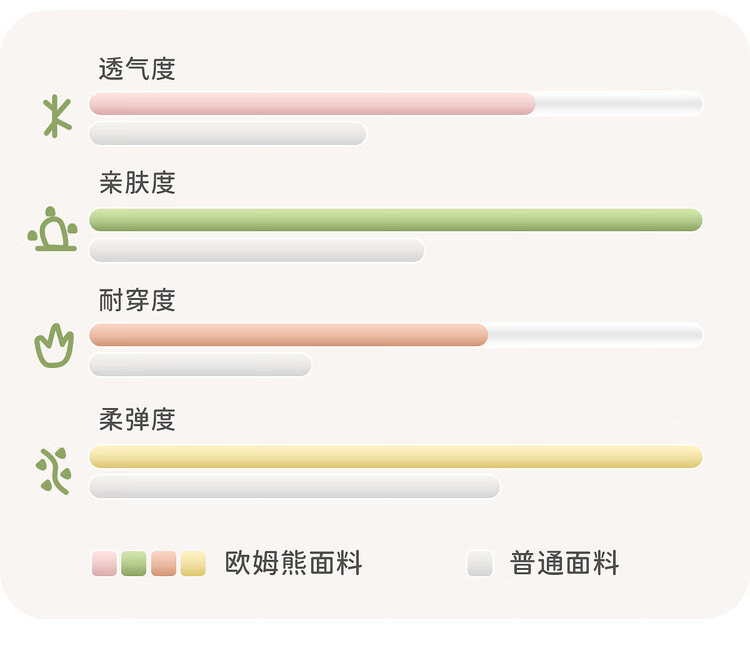Click the yellow 柔弹度 progress bar

pos(396,457)
